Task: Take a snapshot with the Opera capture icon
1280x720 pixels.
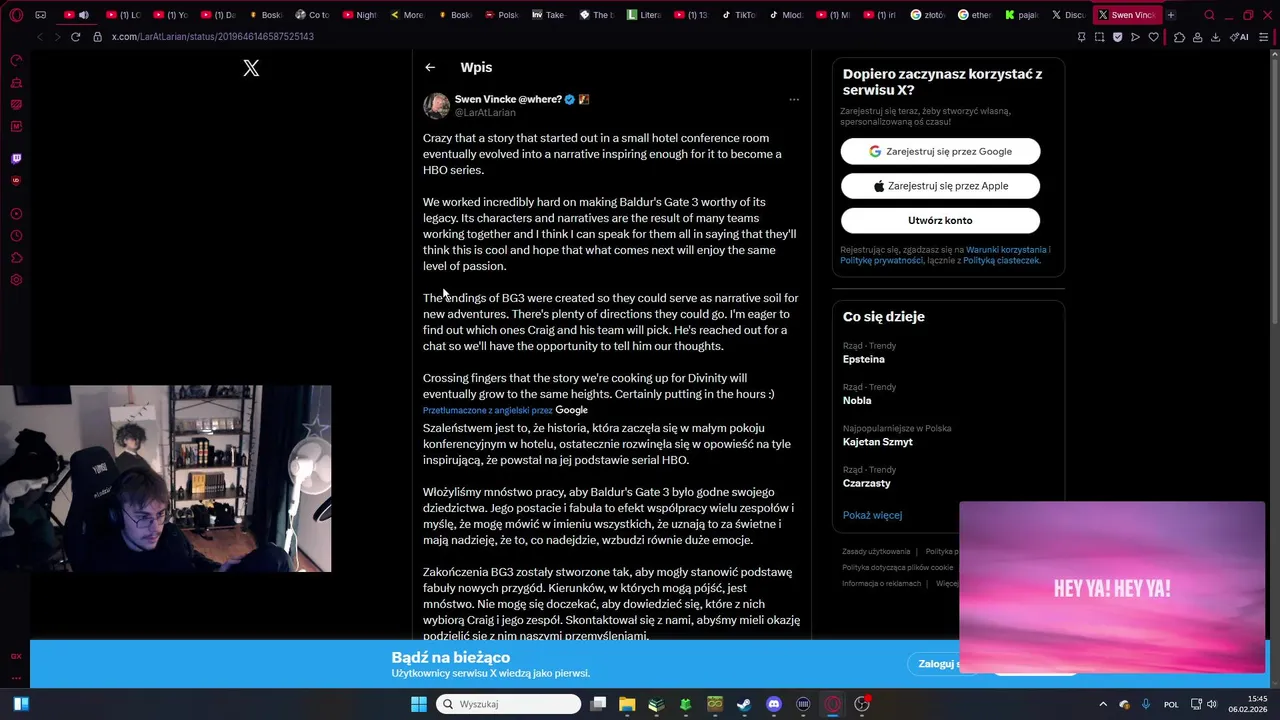Action: pos(1099,37)
